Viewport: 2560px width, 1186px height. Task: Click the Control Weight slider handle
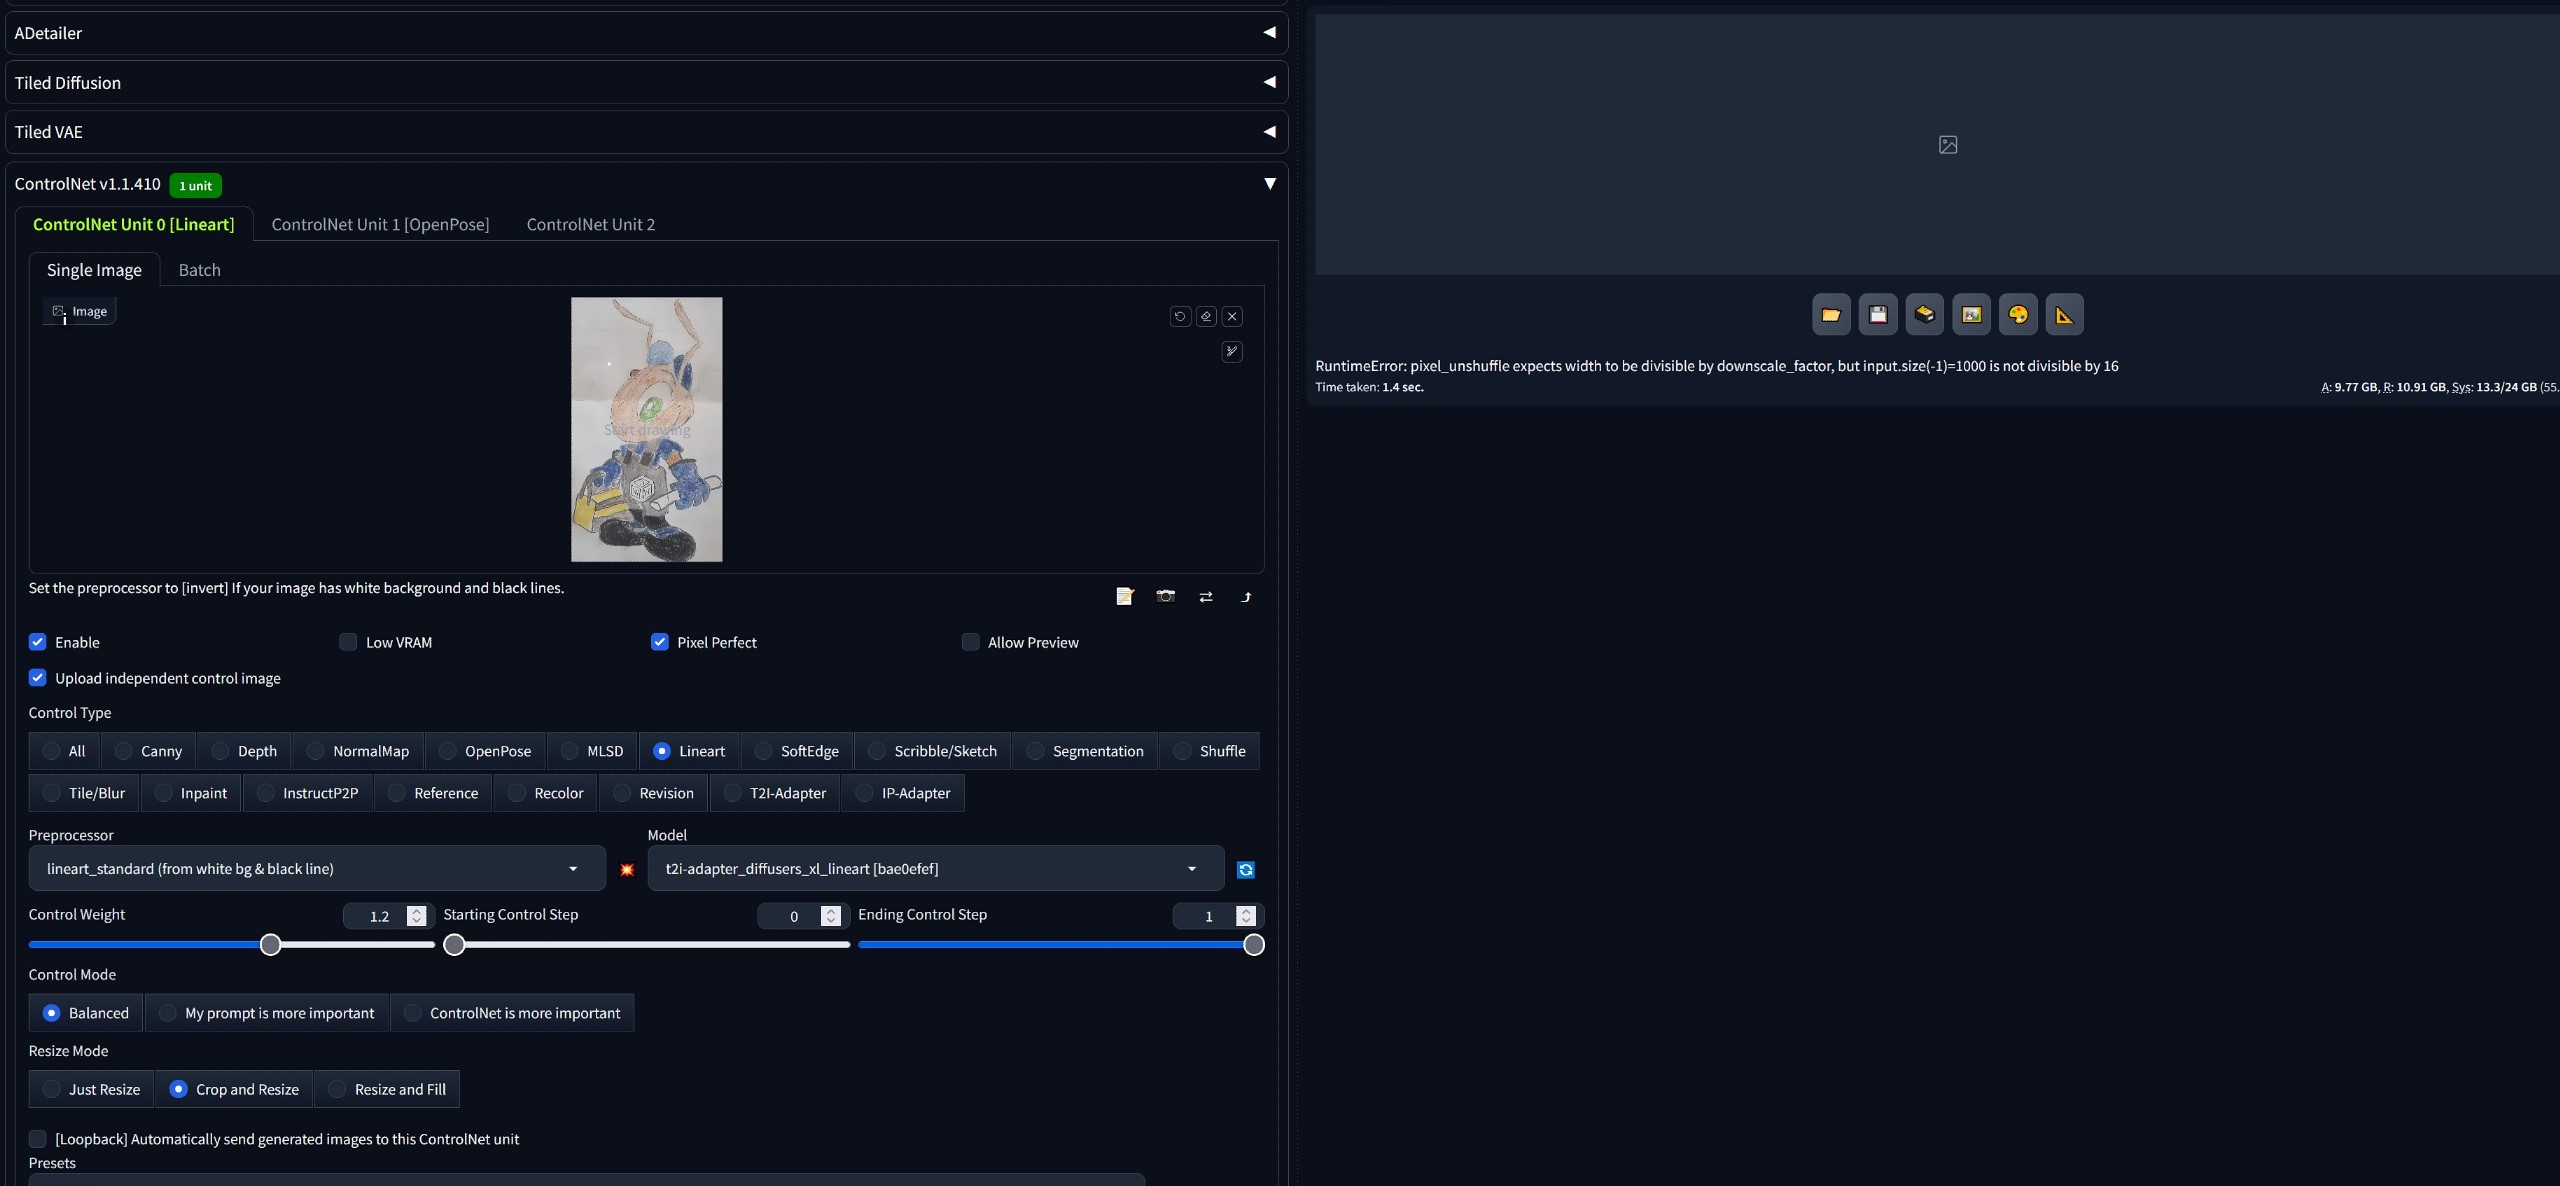(x=270, y=945)
